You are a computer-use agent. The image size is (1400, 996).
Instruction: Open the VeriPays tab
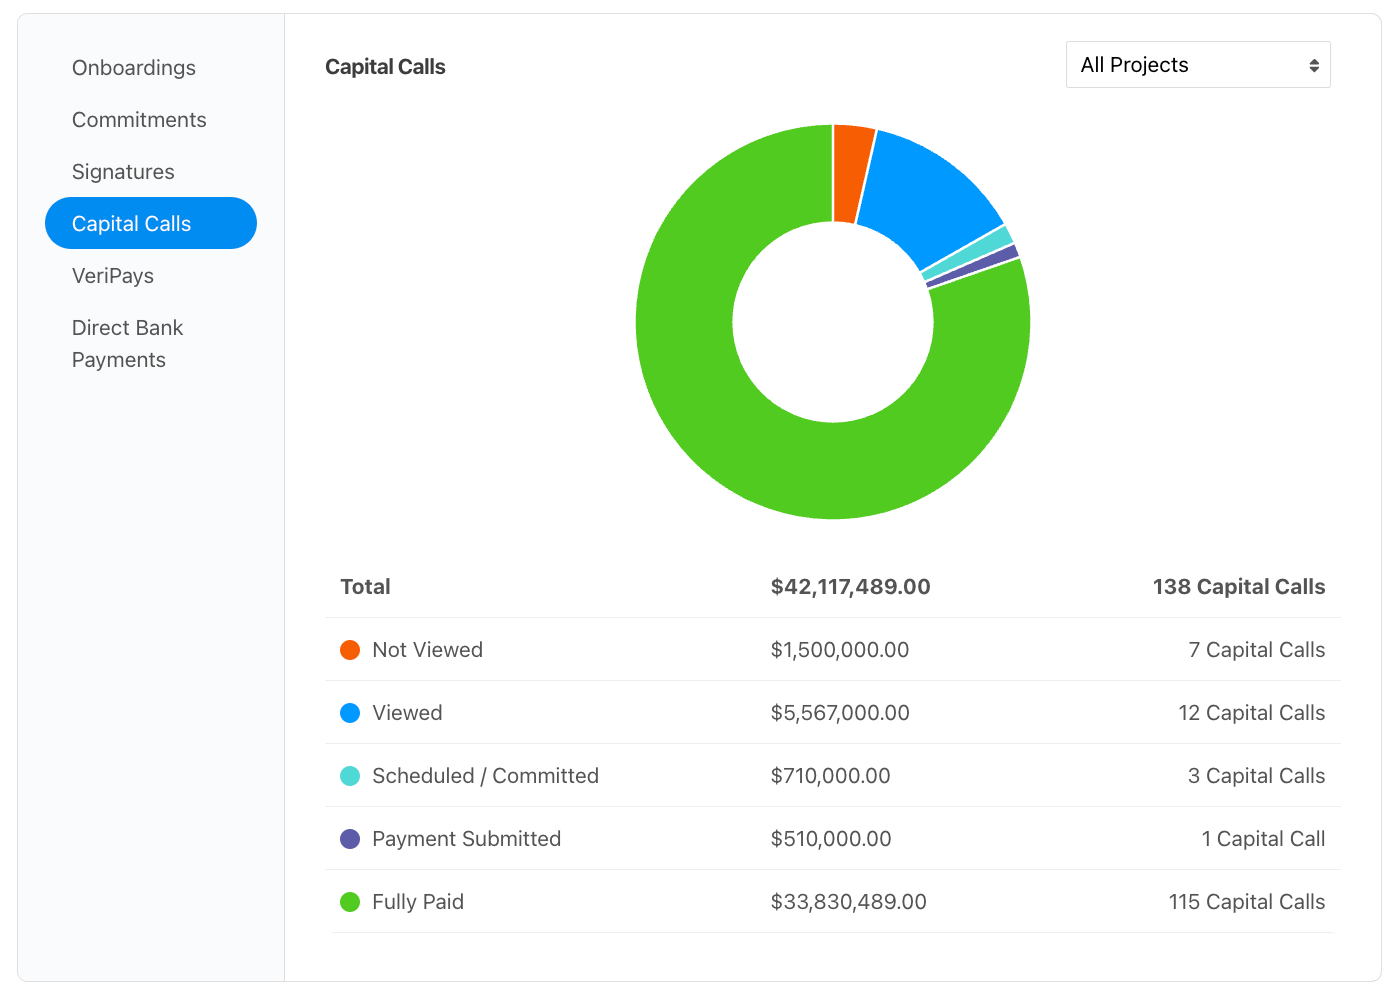coord(113,276)
